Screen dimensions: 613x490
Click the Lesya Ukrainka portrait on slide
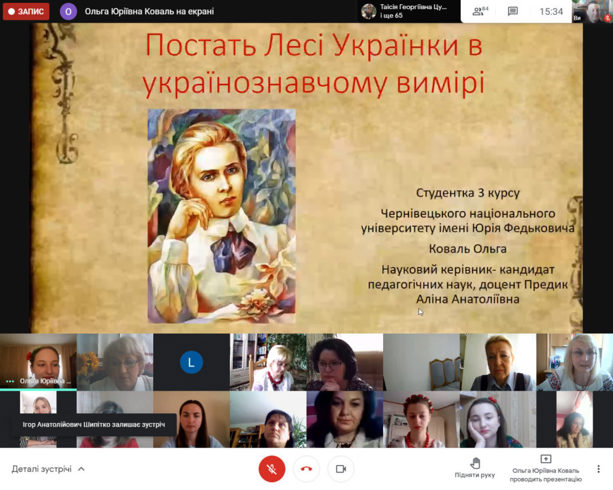point(222,216)
